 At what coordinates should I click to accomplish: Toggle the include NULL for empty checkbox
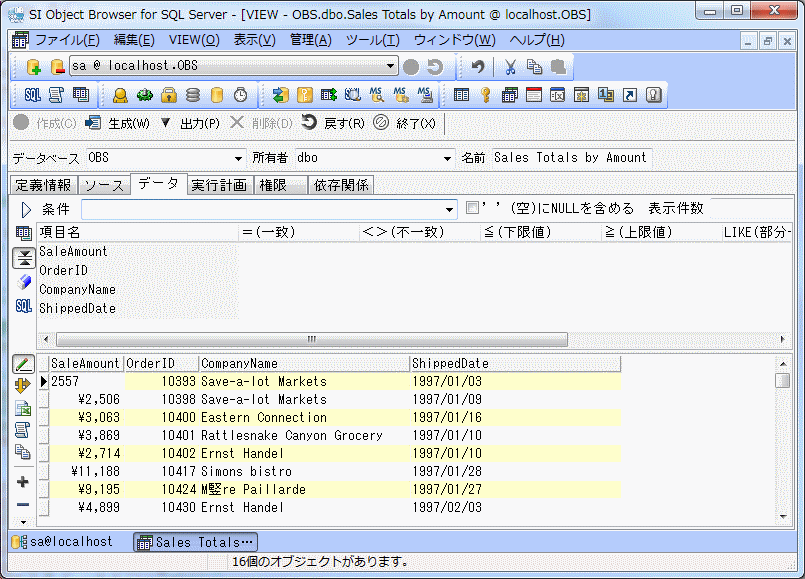pyautogui.click(x=473, y=209)
